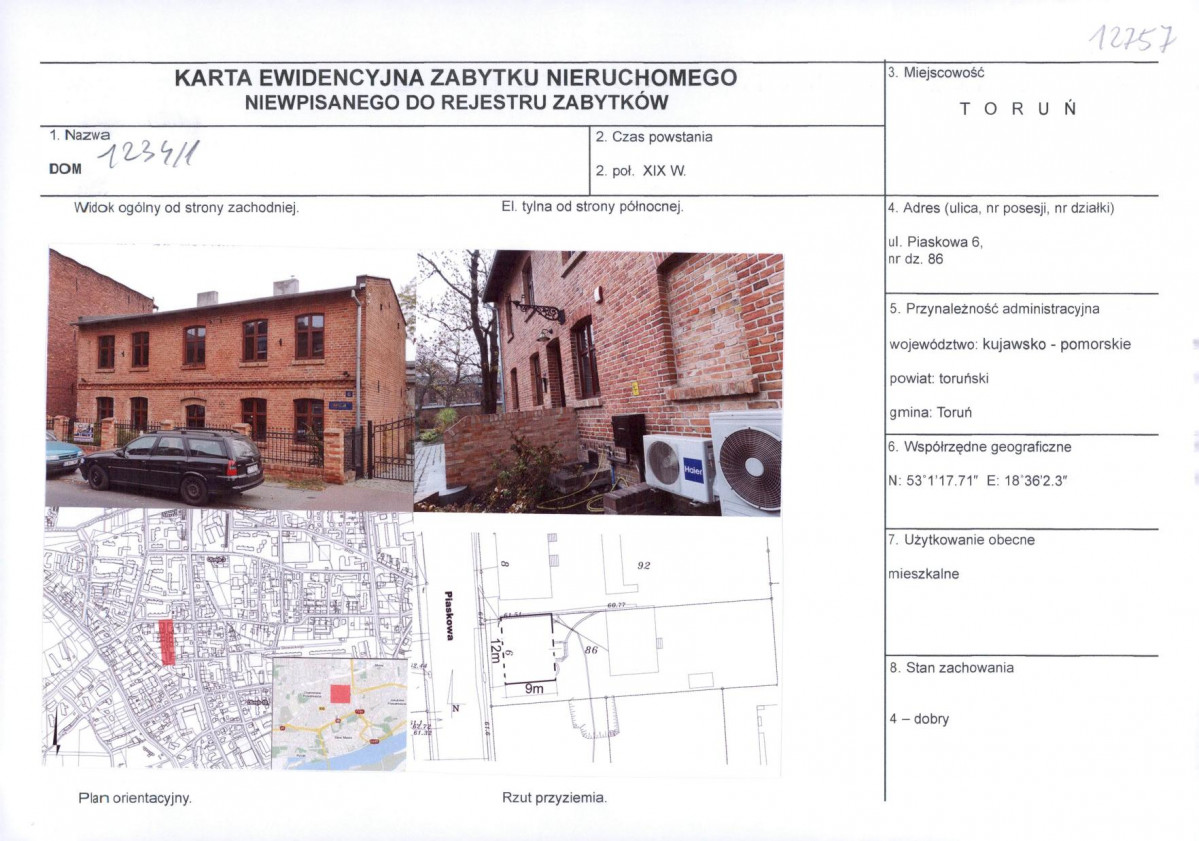
Task: Click the condition value '4 – dobry'
Action: pos(919,719)
